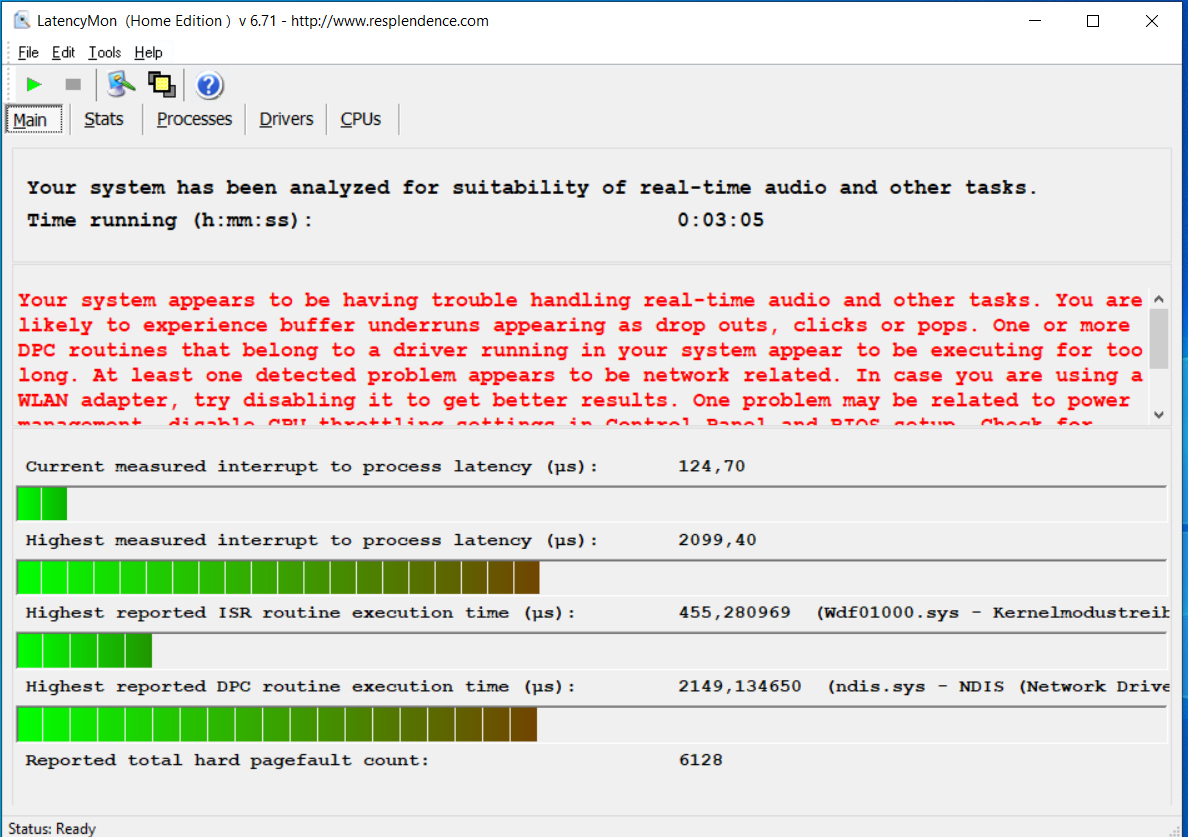This screenshot has height=837, width=1188.
Task: Click the 'Your system has been analyzed' heading
Action: (x=531, y=187)
